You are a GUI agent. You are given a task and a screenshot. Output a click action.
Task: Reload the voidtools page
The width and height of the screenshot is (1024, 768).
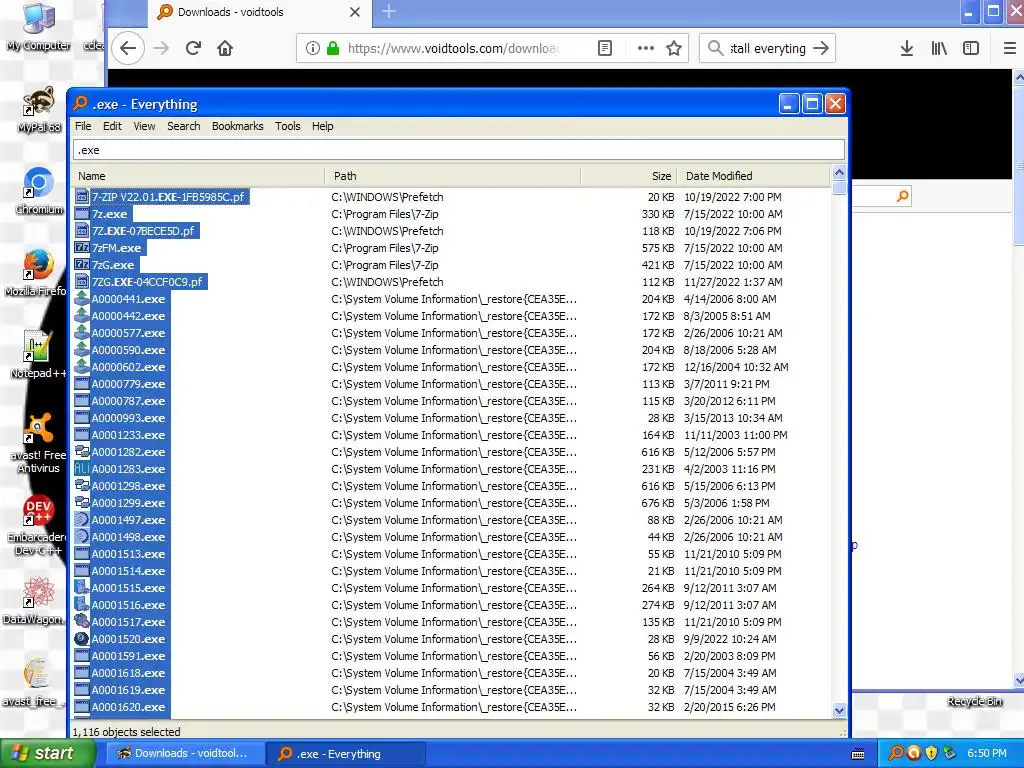click(x=193, y=48)
